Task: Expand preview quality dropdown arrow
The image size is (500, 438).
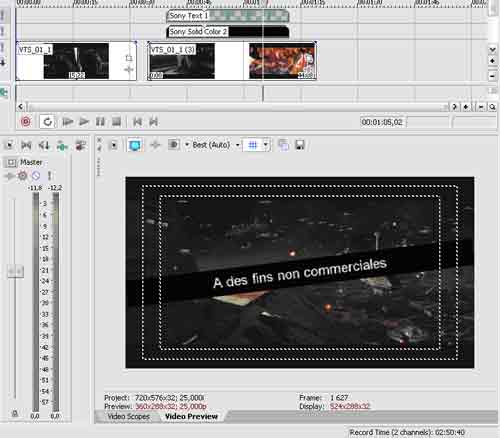Action: pos(237,145)
